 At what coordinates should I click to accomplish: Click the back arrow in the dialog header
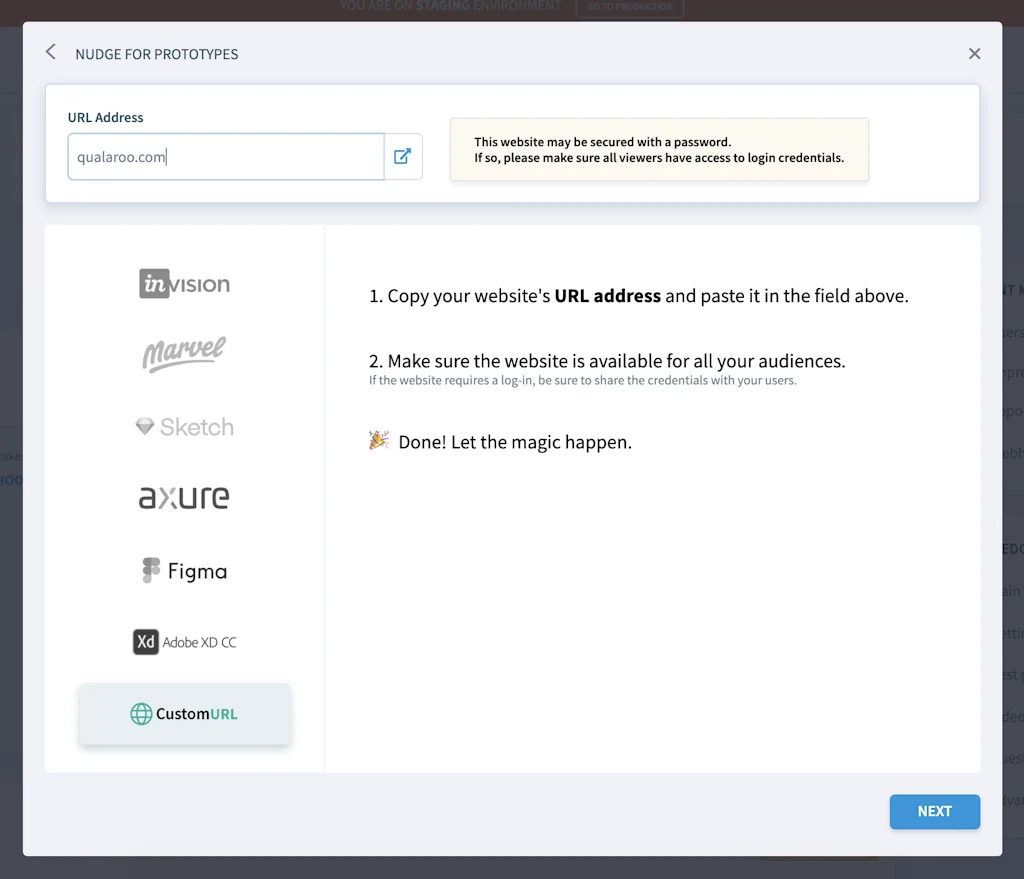pyautogui.click(x=50, y=52)
